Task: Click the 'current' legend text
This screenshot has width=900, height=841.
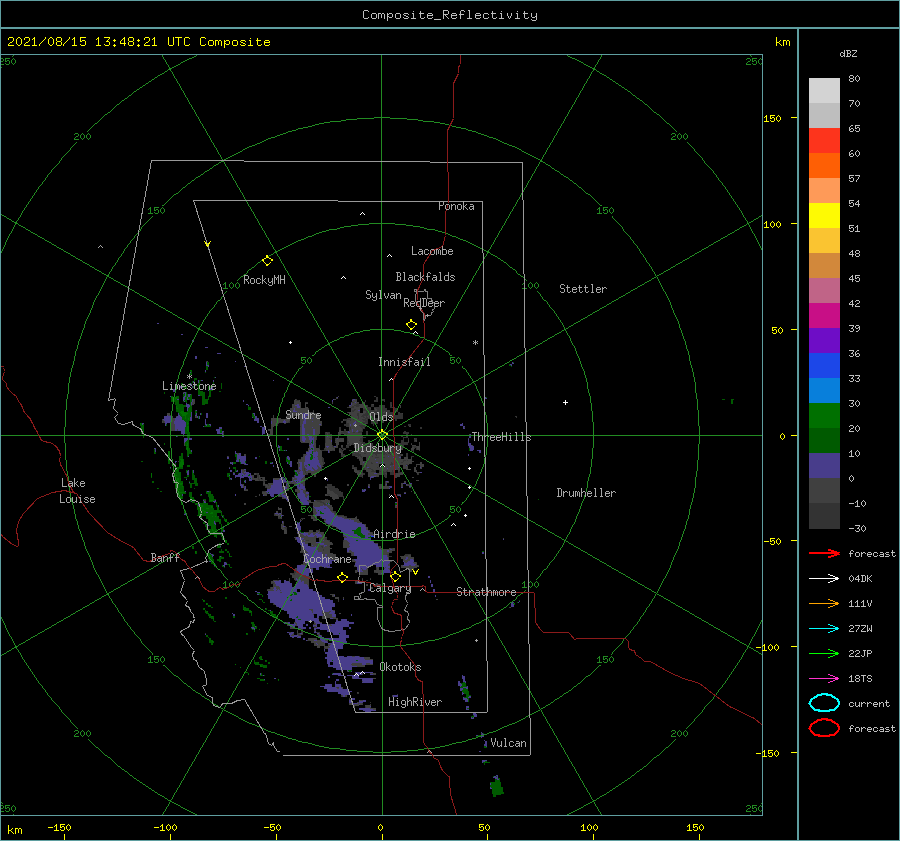Action: [869, 704]
